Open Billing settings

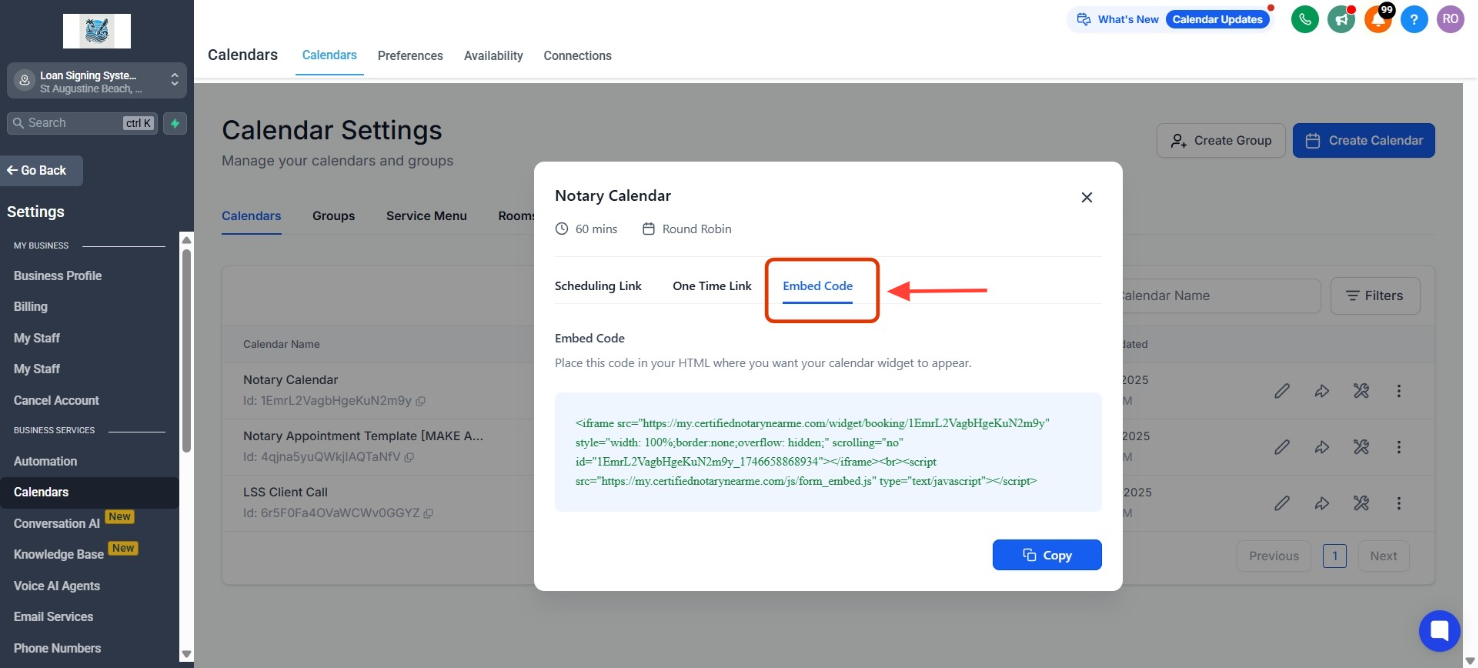click(31, 307)
